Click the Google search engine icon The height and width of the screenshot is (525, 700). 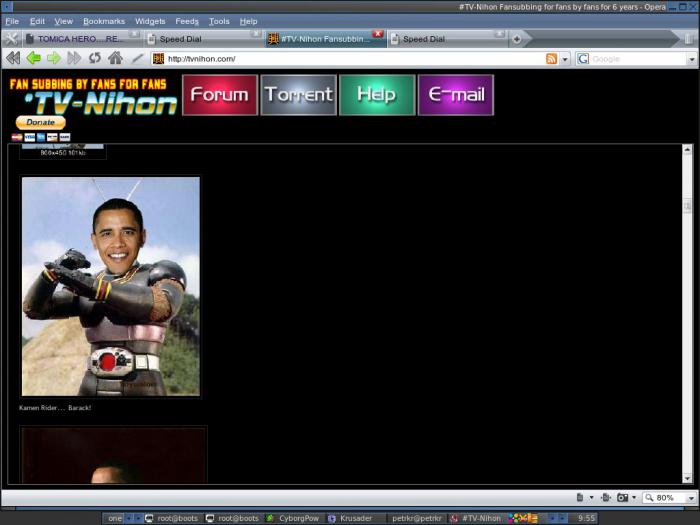click(x=583, y=58)
